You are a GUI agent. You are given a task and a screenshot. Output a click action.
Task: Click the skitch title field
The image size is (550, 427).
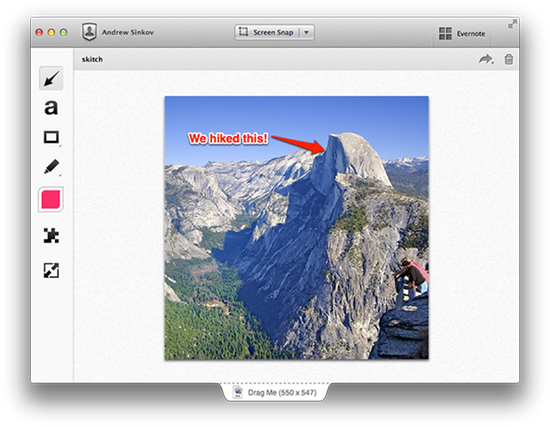coord(92,59)
